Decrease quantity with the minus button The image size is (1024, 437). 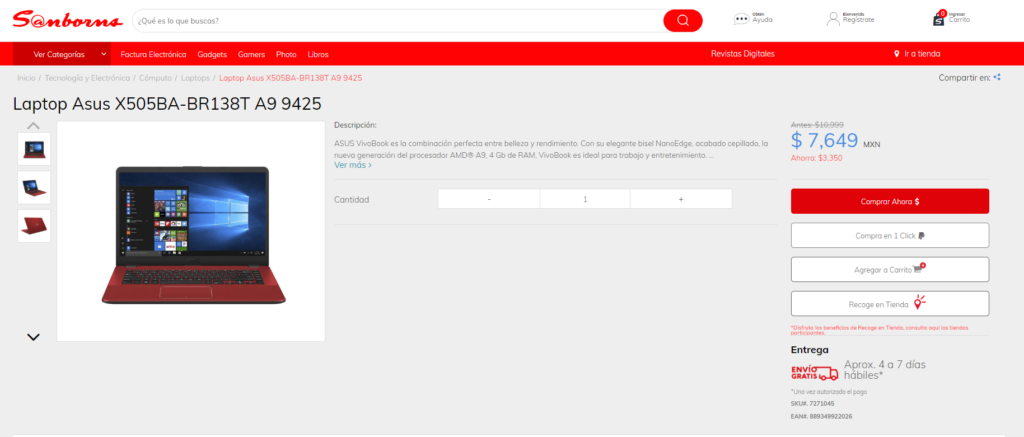click(489, 199)
